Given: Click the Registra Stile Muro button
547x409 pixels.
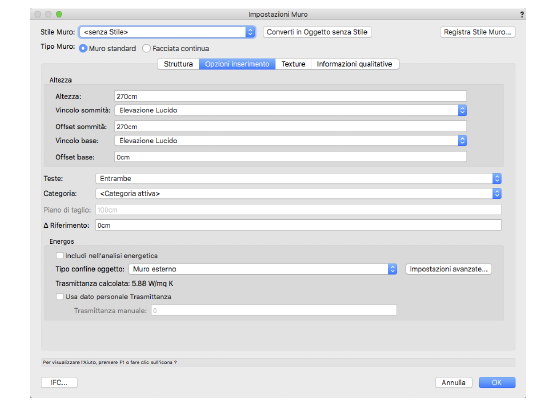Looking at the screenshot, I should point(478,32).
